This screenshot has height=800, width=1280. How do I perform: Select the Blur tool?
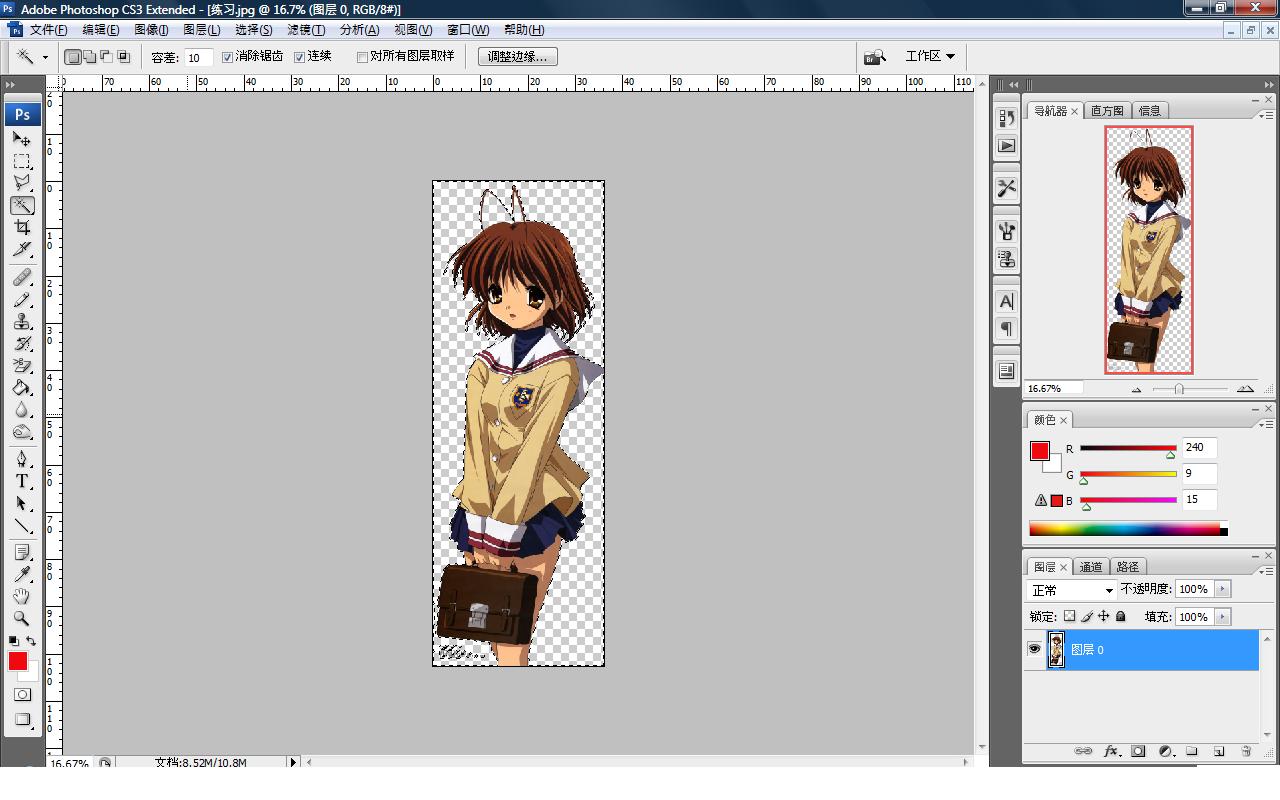[x=22, y=409]
